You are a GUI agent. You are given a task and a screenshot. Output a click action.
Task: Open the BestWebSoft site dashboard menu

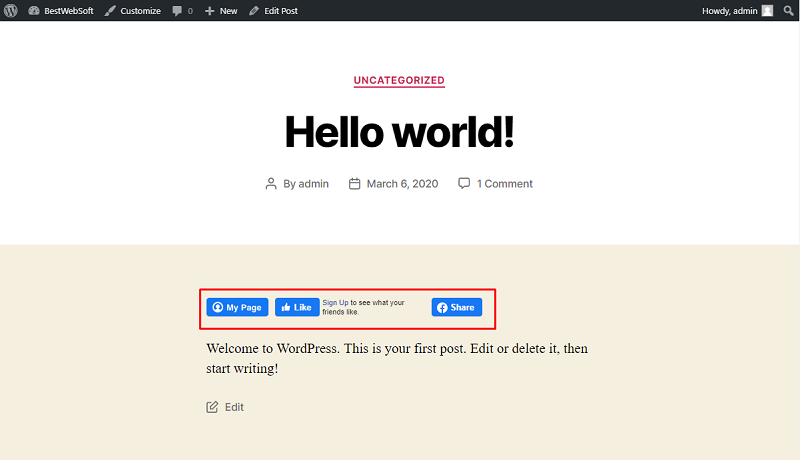(61, 11)
